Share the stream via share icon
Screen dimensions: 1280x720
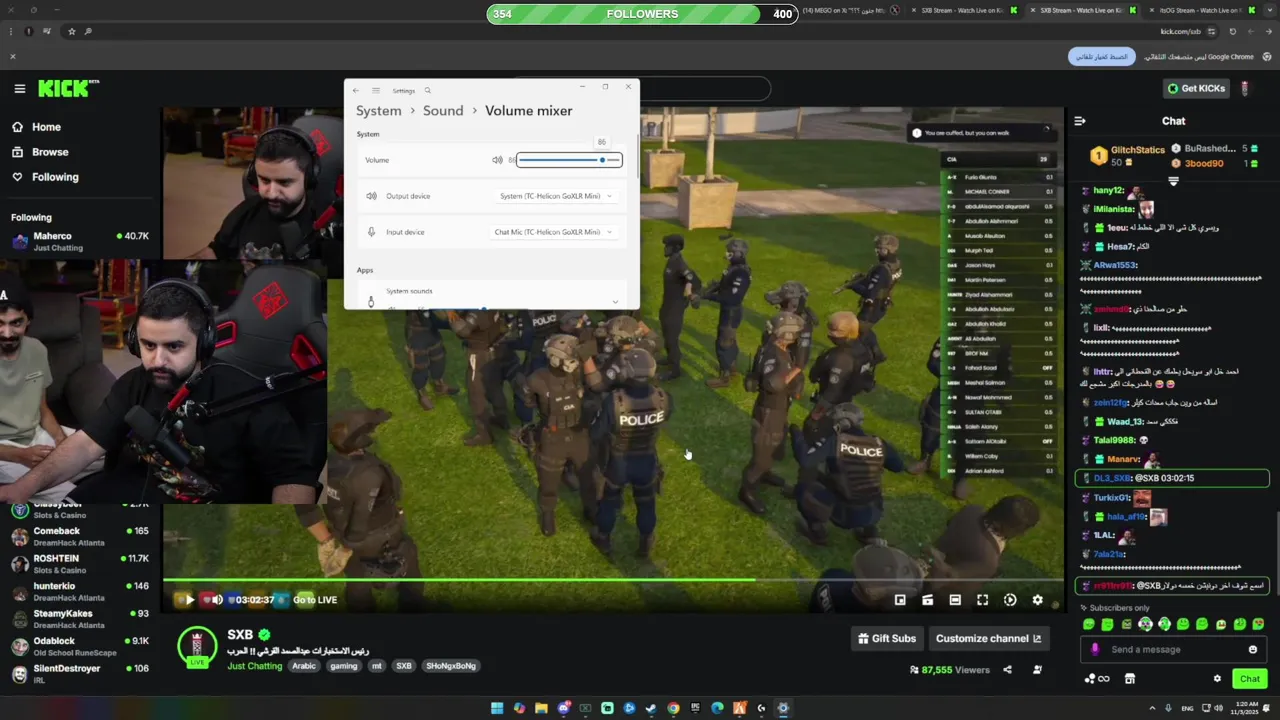[1007, 670]
